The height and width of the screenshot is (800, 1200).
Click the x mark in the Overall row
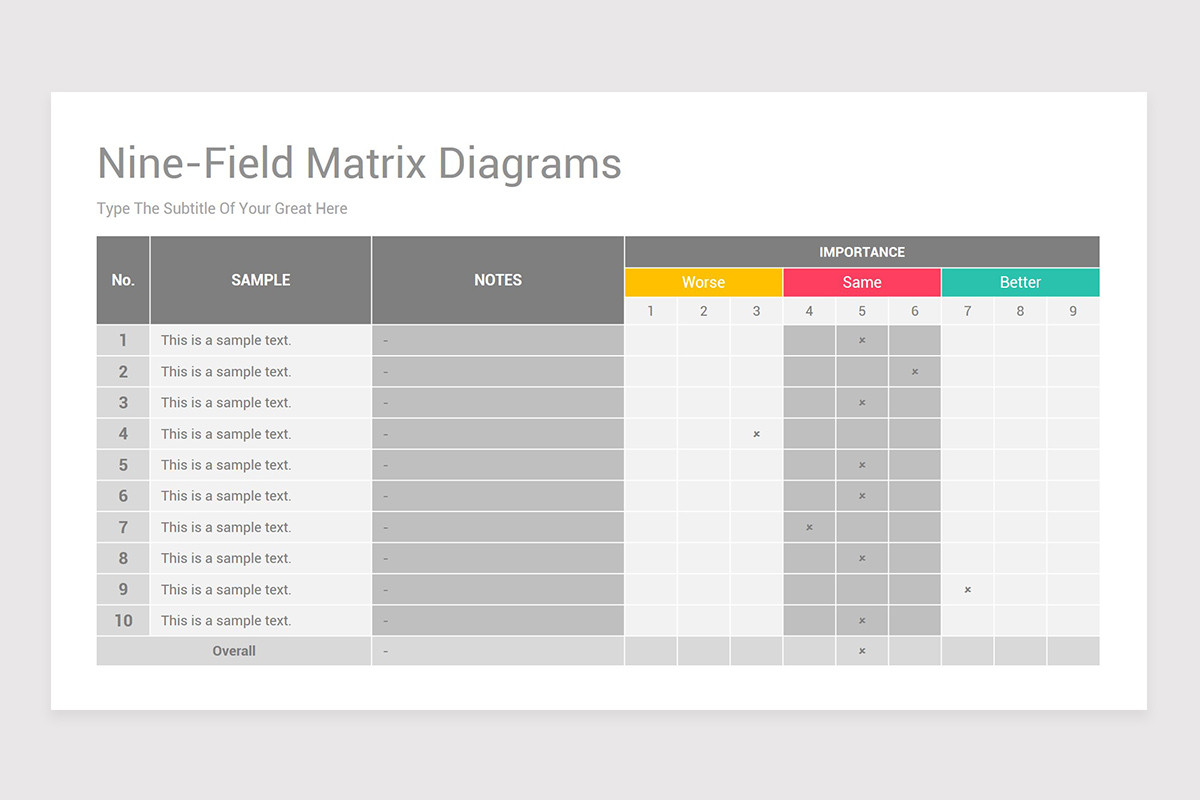point(862,651)
